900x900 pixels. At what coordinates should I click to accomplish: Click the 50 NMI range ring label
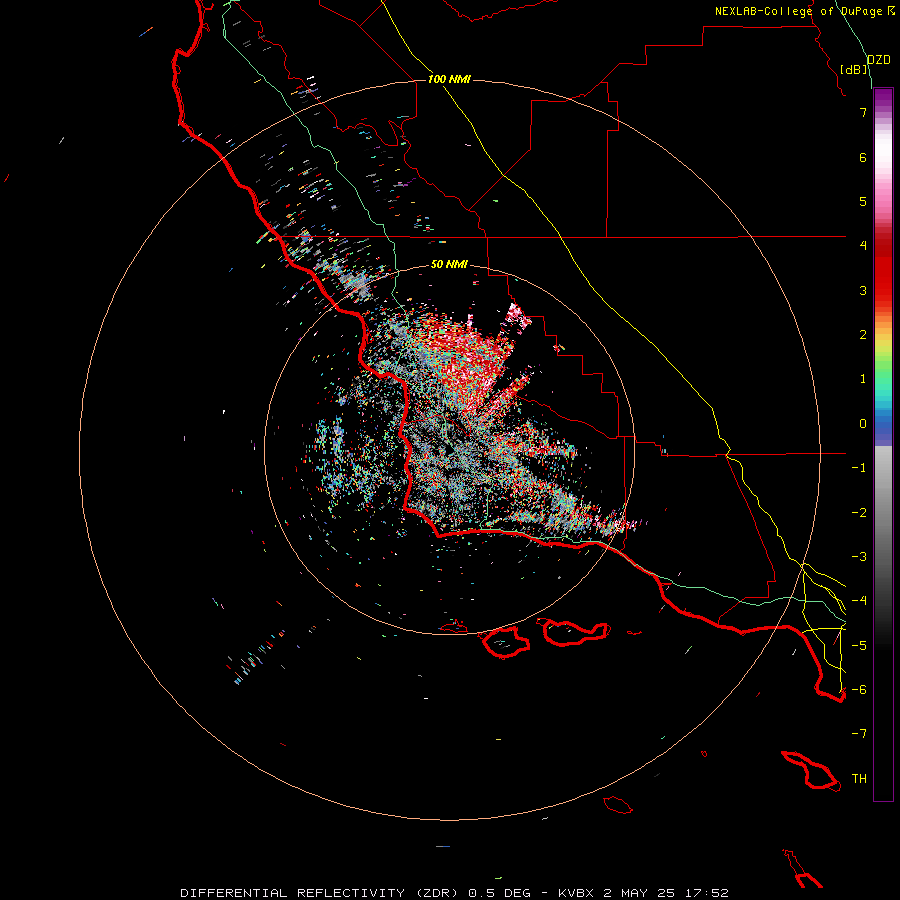coord(449,264)
